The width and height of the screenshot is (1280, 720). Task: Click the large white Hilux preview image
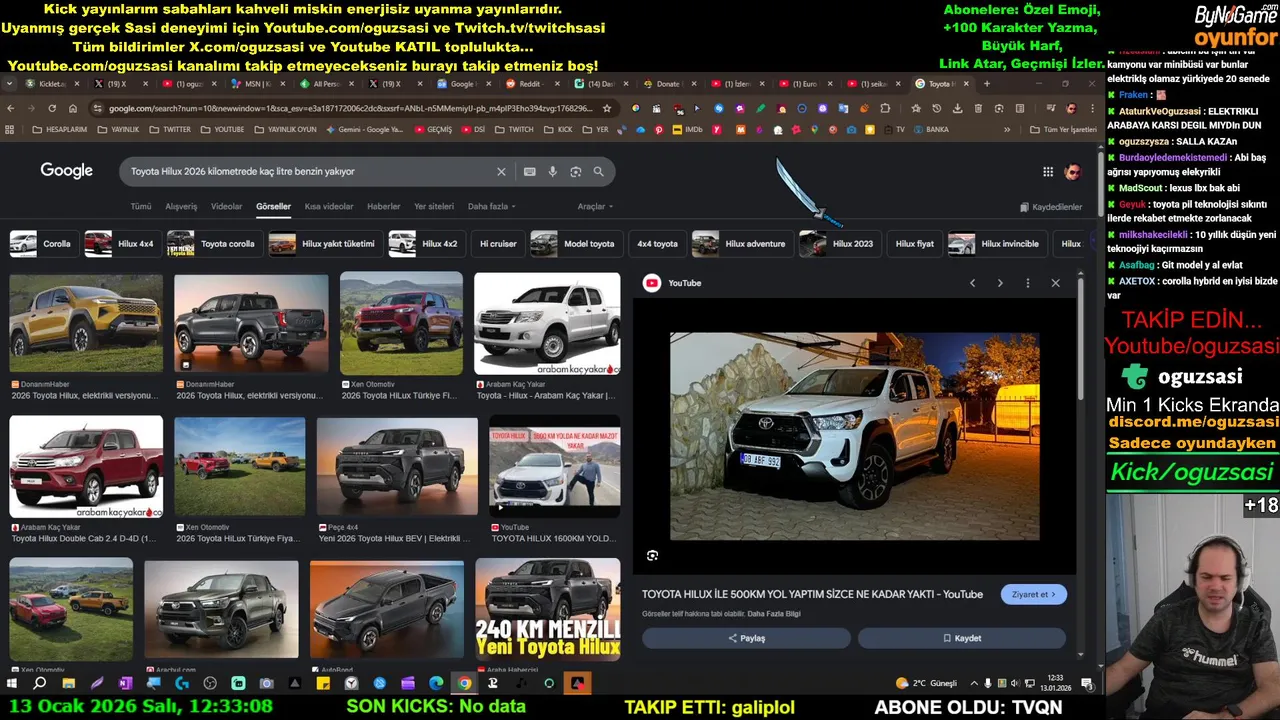[854, 436]
